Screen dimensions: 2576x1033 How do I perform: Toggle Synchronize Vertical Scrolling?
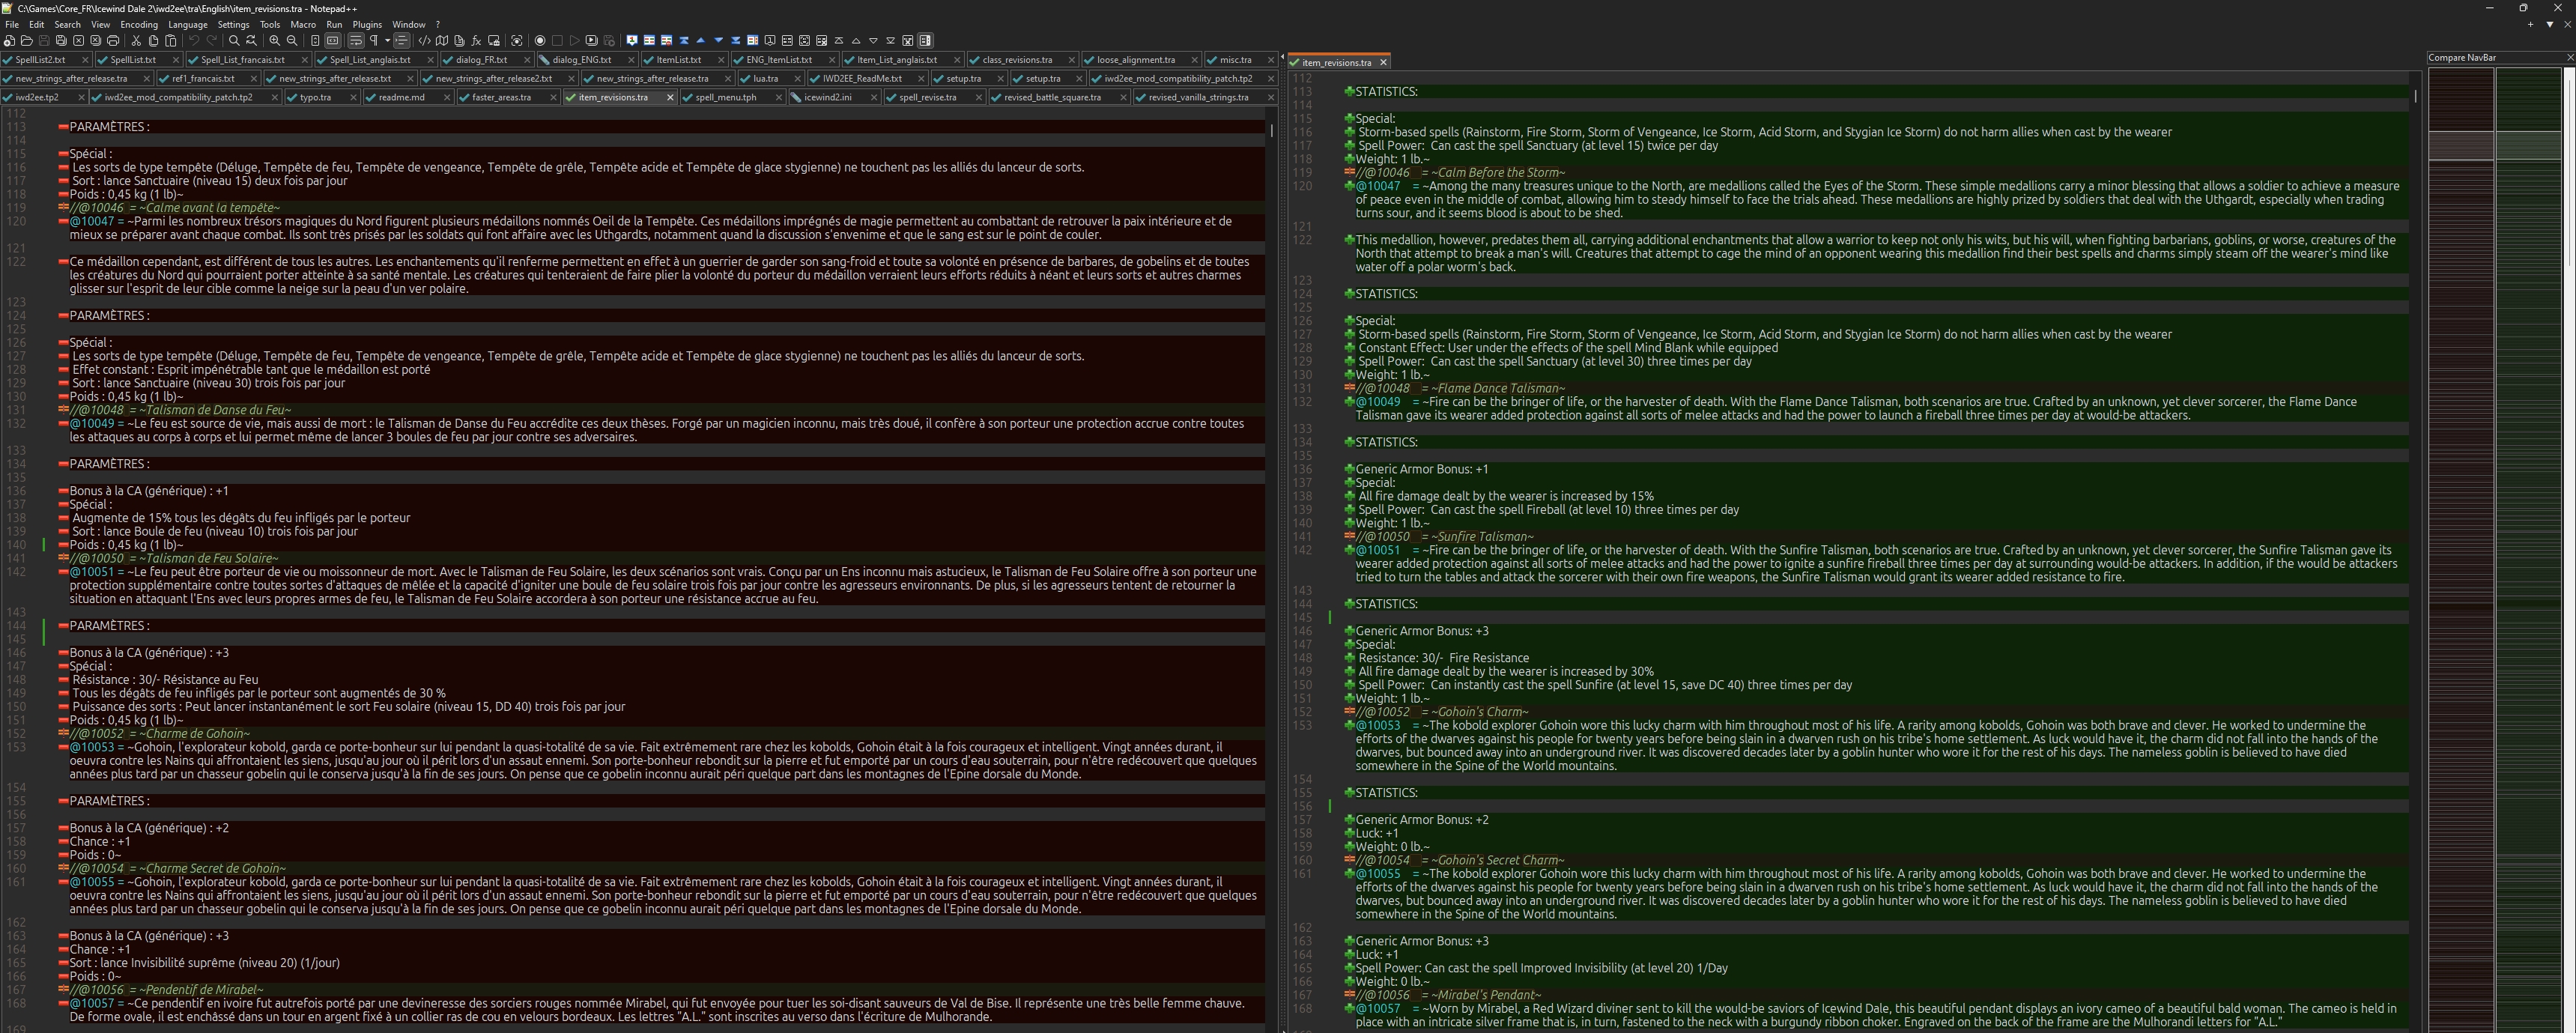(315, 41)
